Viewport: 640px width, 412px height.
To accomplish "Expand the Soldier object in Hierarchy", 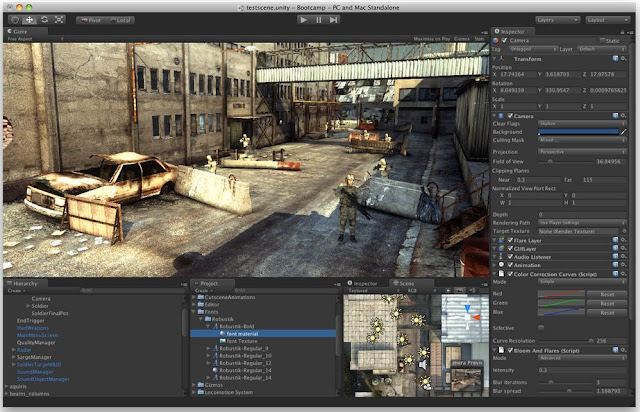I will 28,305.
